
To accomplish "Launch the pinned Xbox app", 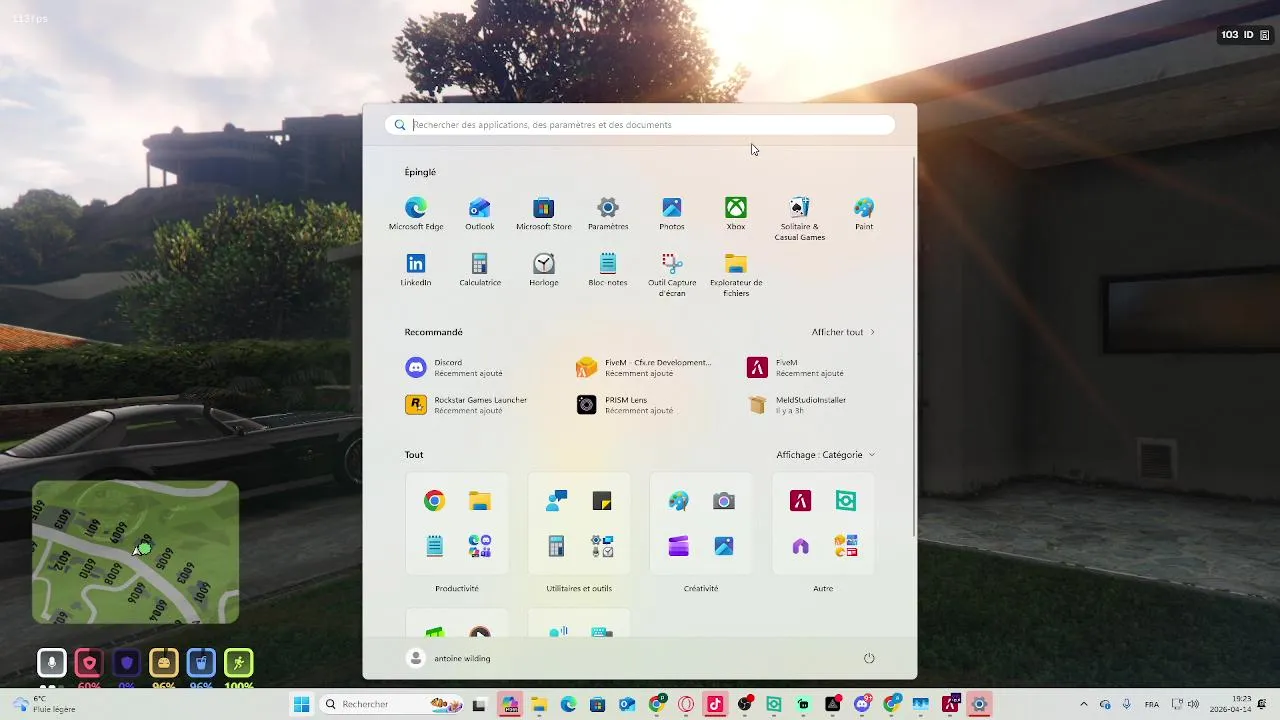I will point(736,213).
